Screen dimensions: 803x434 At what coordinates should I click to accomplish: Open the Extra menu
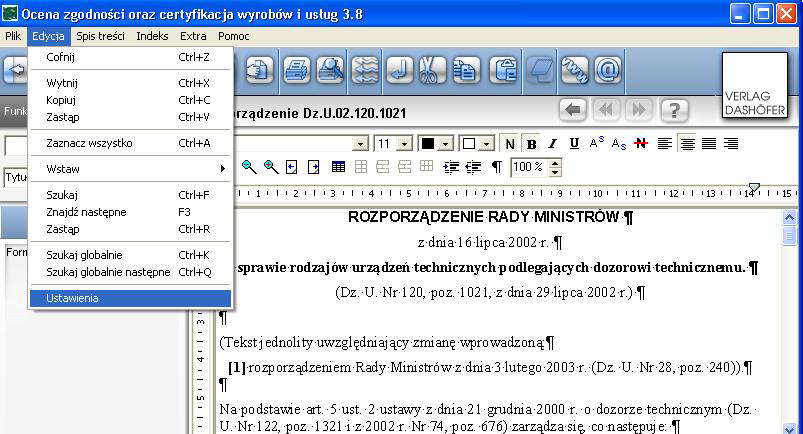click(x=193, y=36)
